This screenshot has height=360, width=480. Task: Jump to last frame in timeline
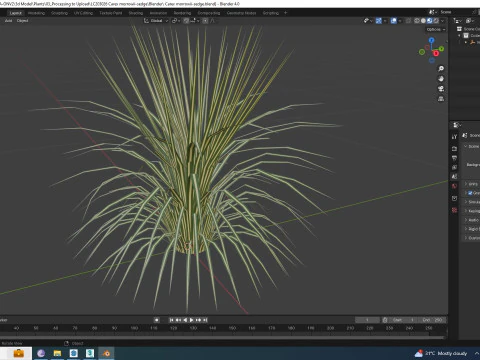205,320
